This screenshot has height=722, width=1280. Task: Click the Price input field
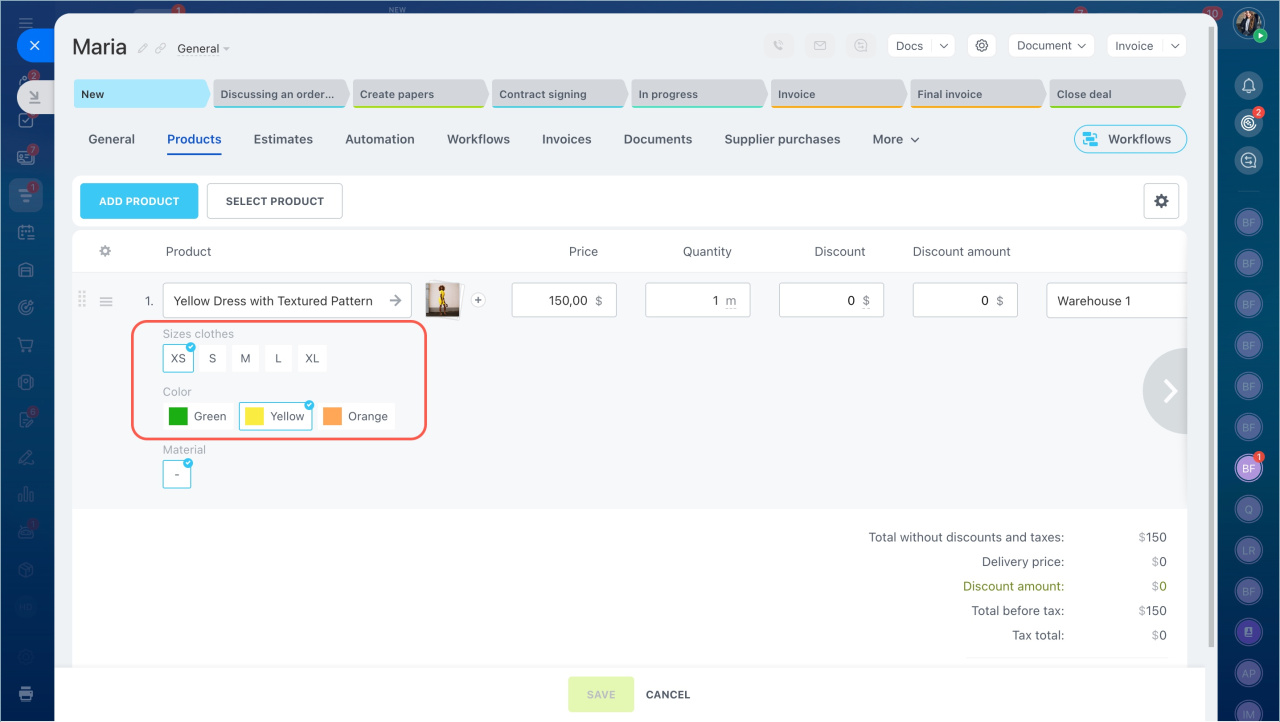coord(563,300)
